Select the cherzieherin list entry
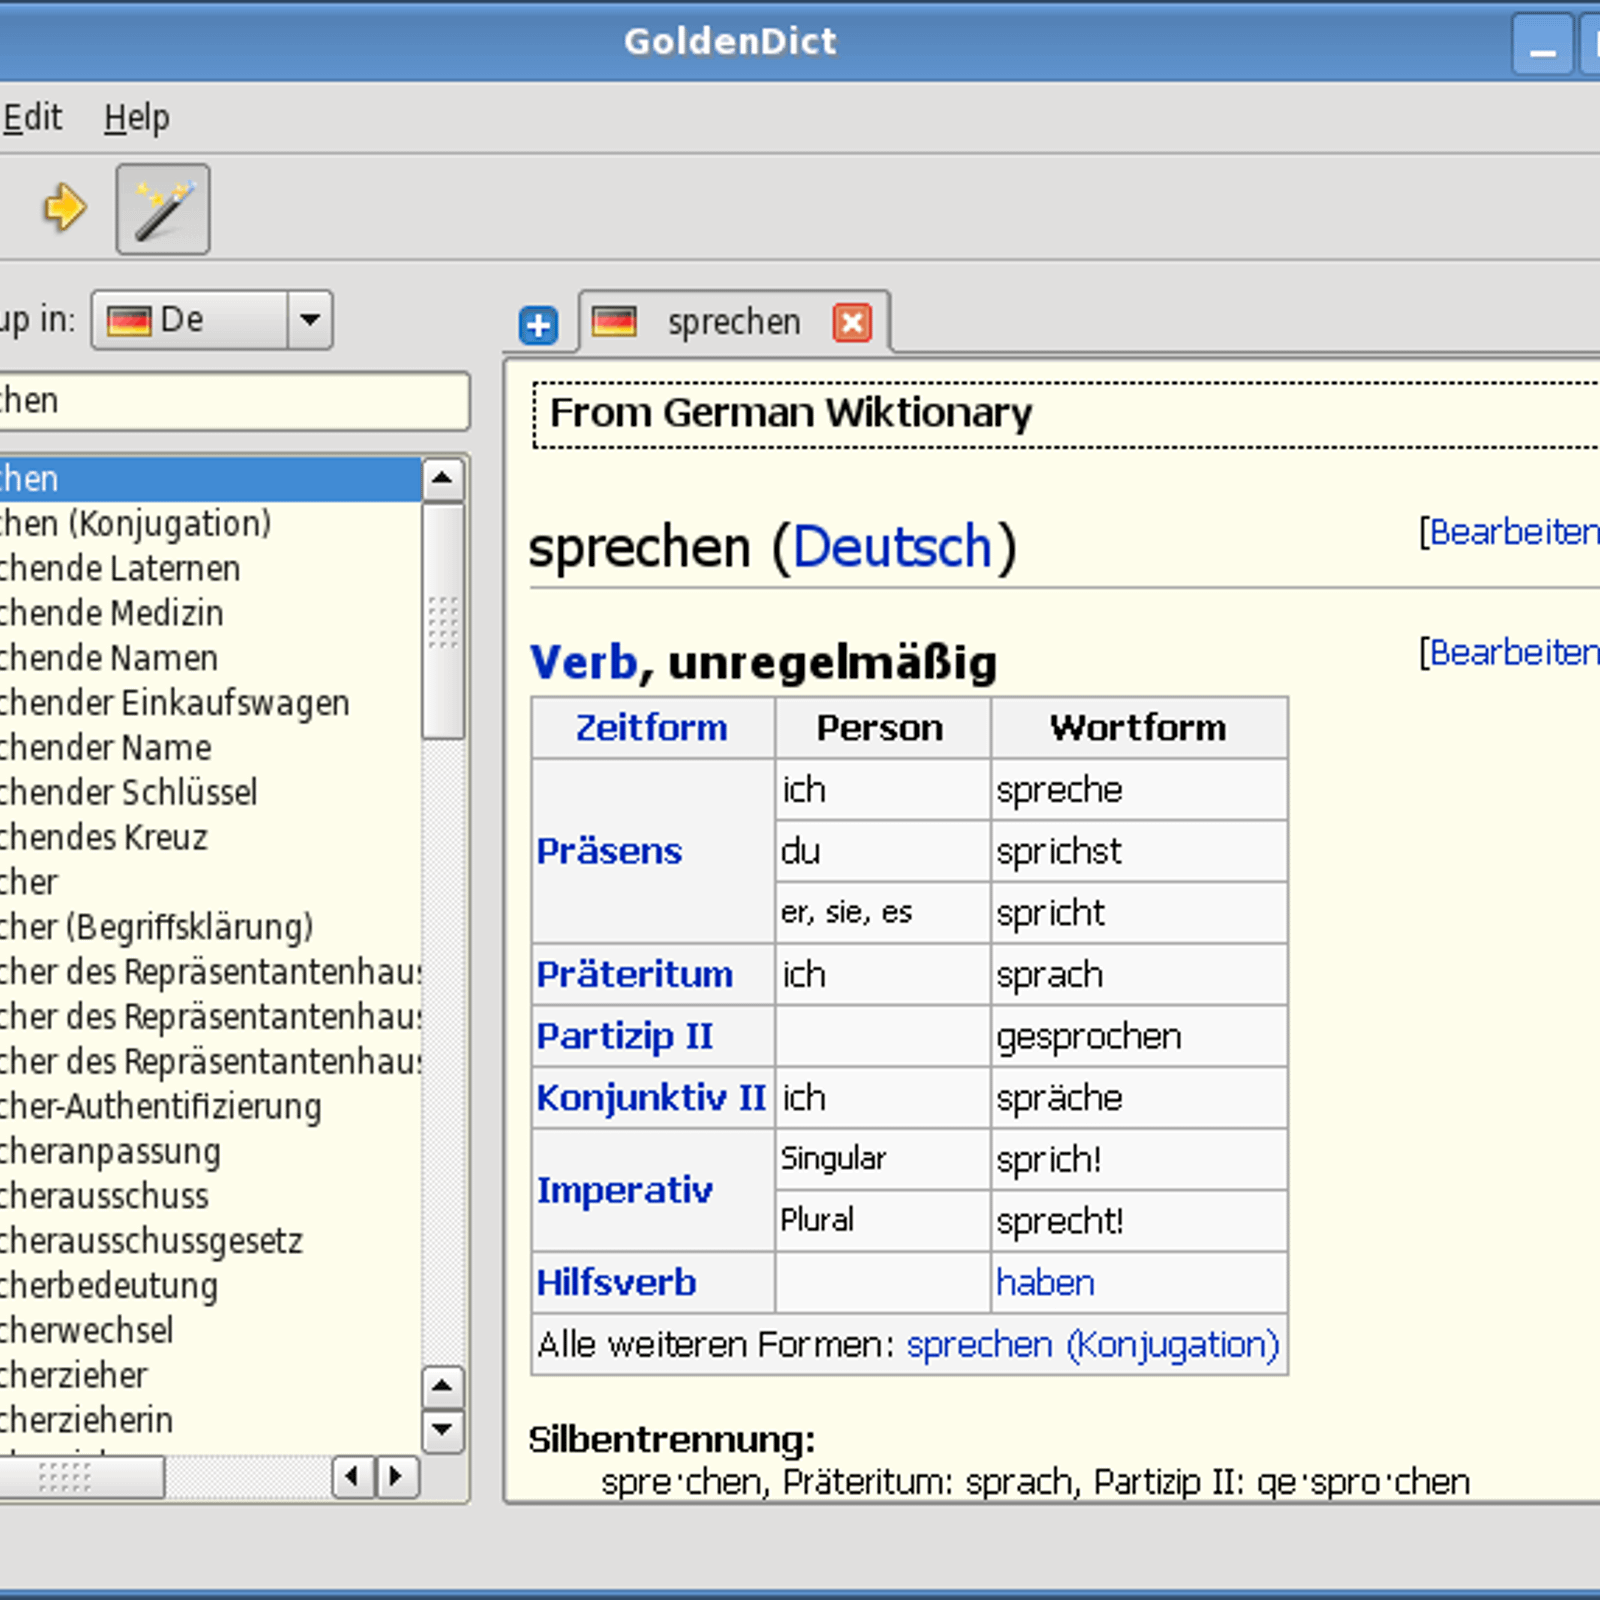 tap(210, 1420)
